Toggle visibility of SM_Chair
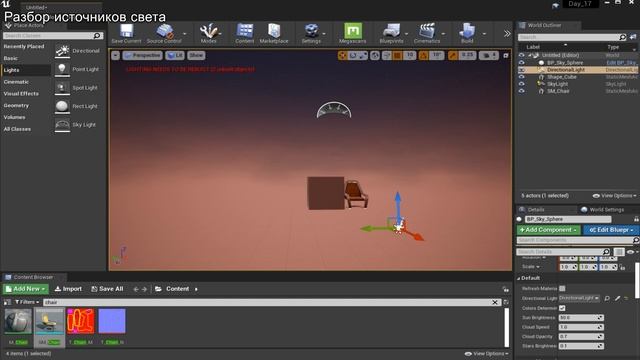Screen dimensions: 640x360 point(522,91)
